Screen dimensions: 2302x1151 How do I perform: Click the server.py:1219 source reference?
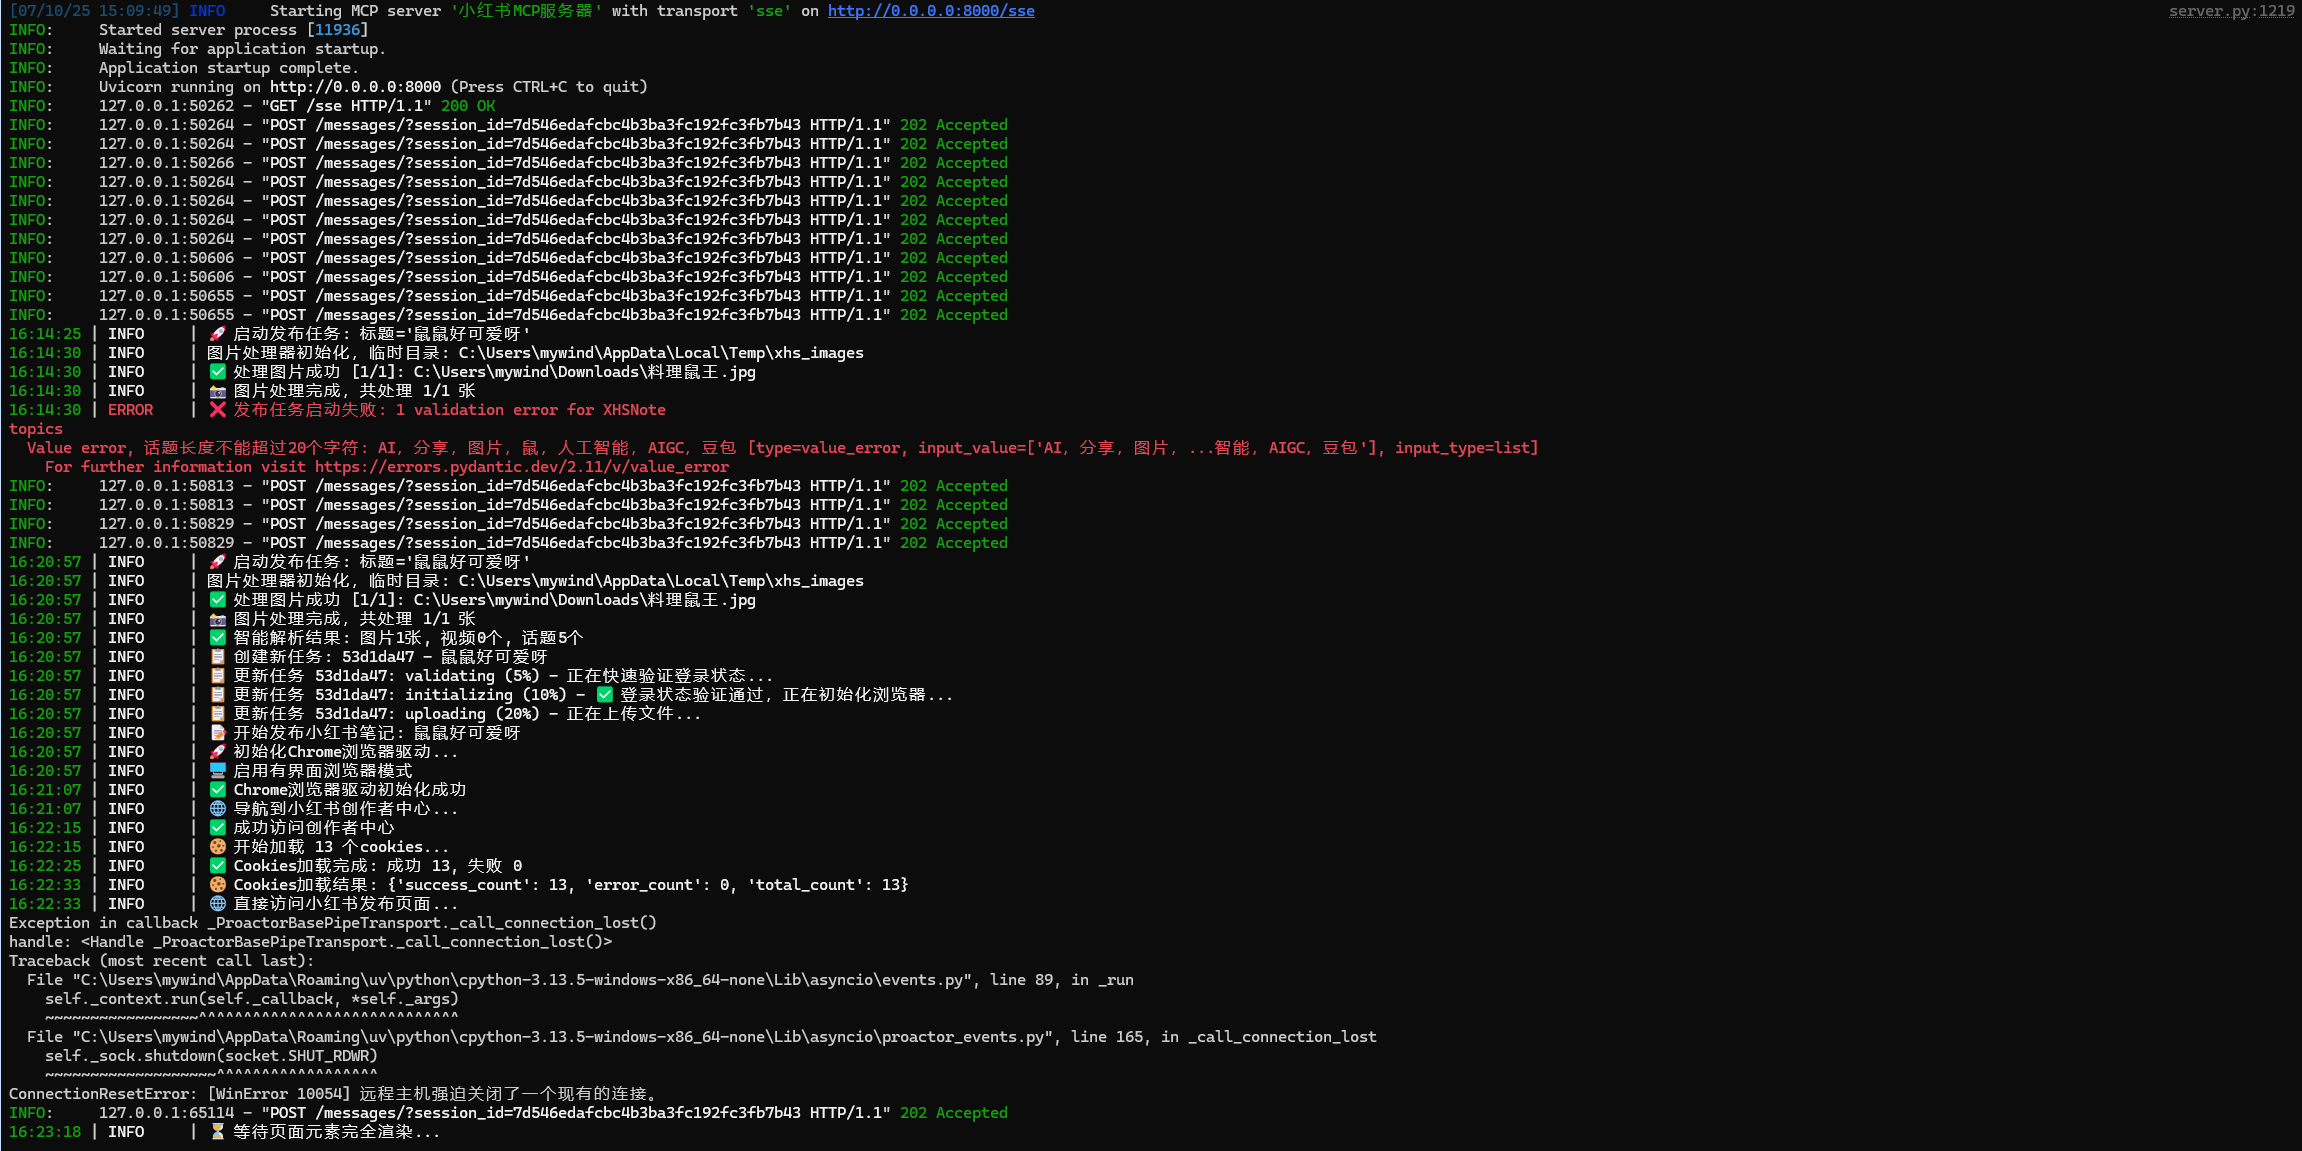point(2231,11)
